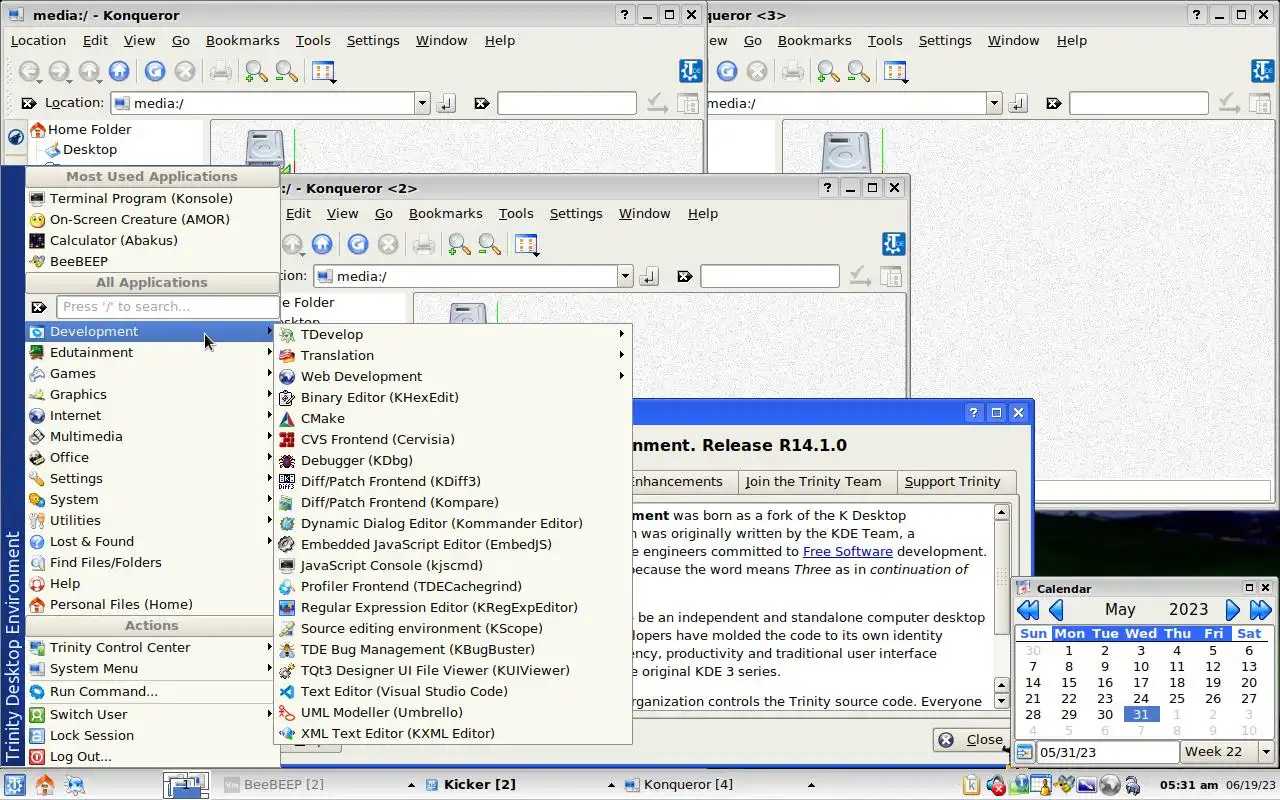Viewport: 1280px width, 800px height.
Task: Click zoom out magnifier in Konqueror <2>
Action: pyautogui.click(x=489, y=244)
